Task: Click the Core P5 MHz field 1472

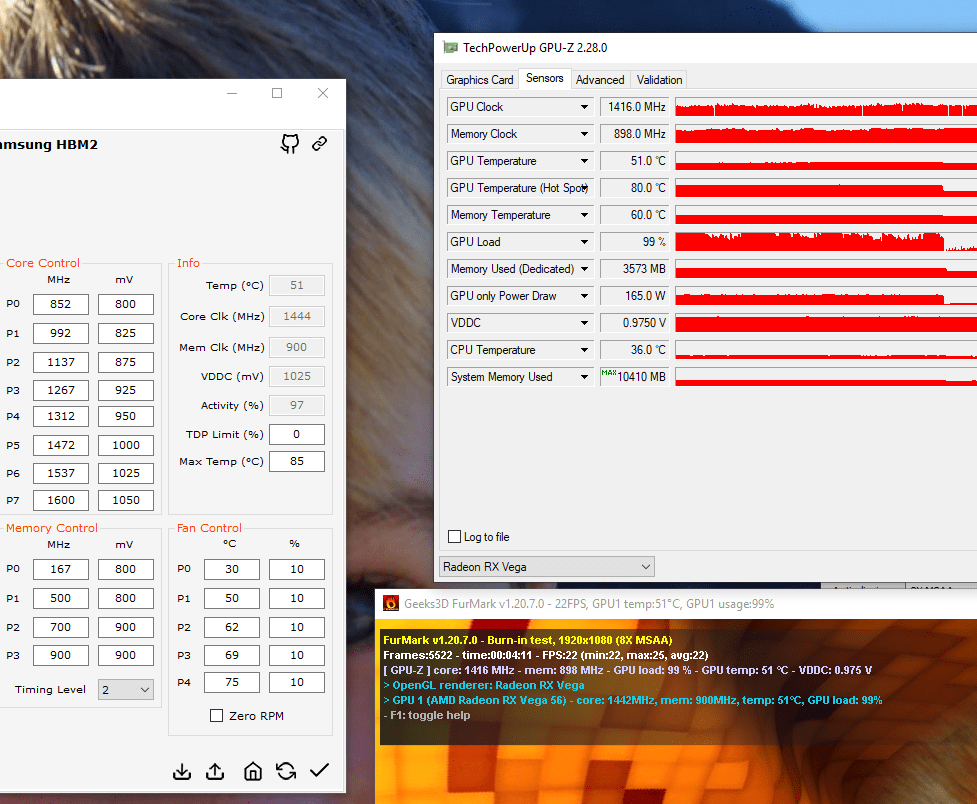Action: (60, 445)
